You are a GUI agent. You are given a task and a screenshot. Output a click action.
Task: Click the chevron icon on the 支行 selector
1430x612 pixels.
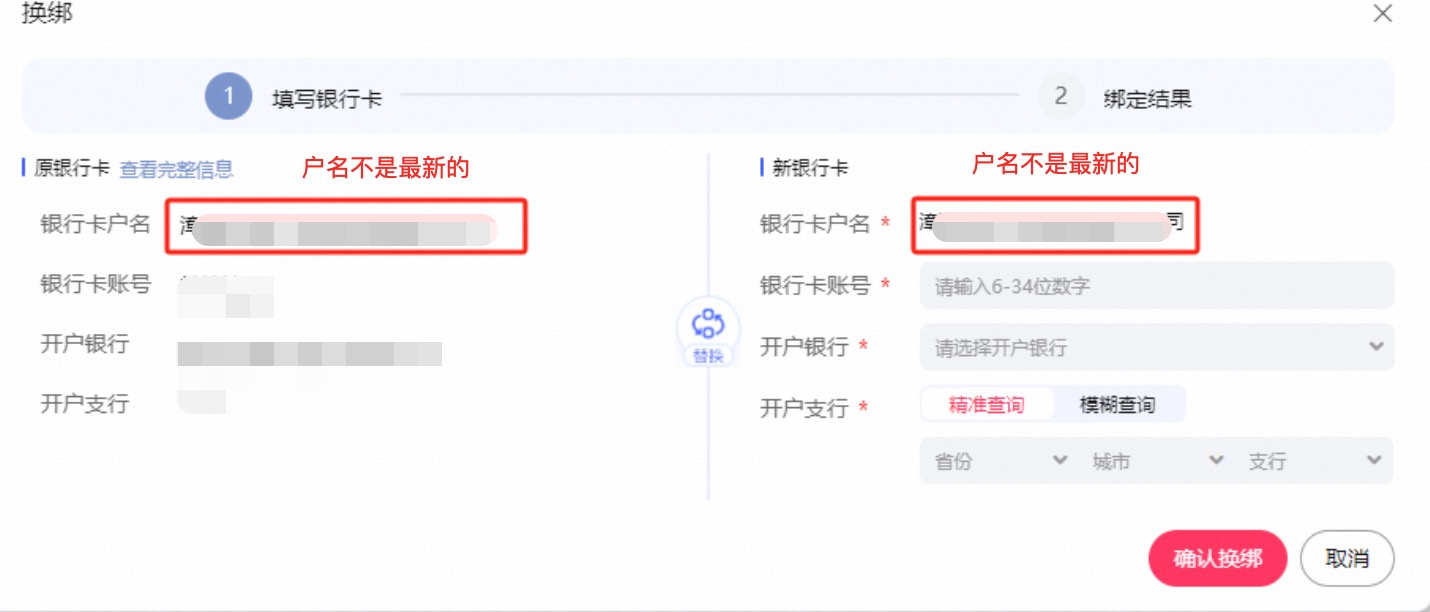pos(1374,460)
